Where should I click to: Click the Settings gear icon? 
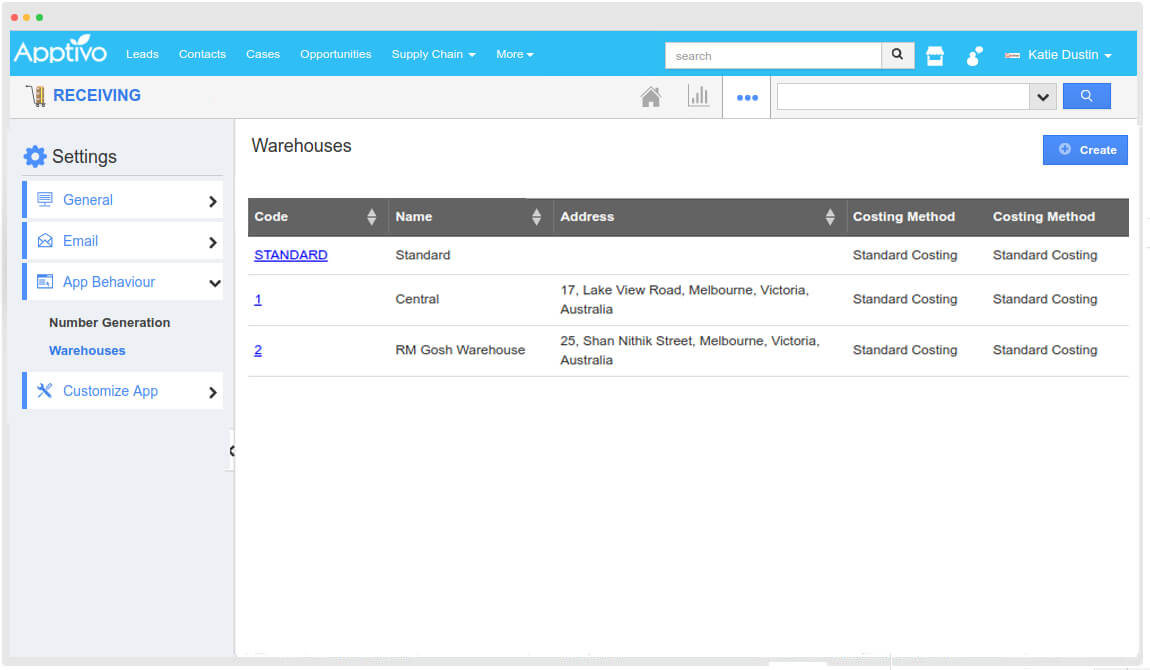[35, 157]
